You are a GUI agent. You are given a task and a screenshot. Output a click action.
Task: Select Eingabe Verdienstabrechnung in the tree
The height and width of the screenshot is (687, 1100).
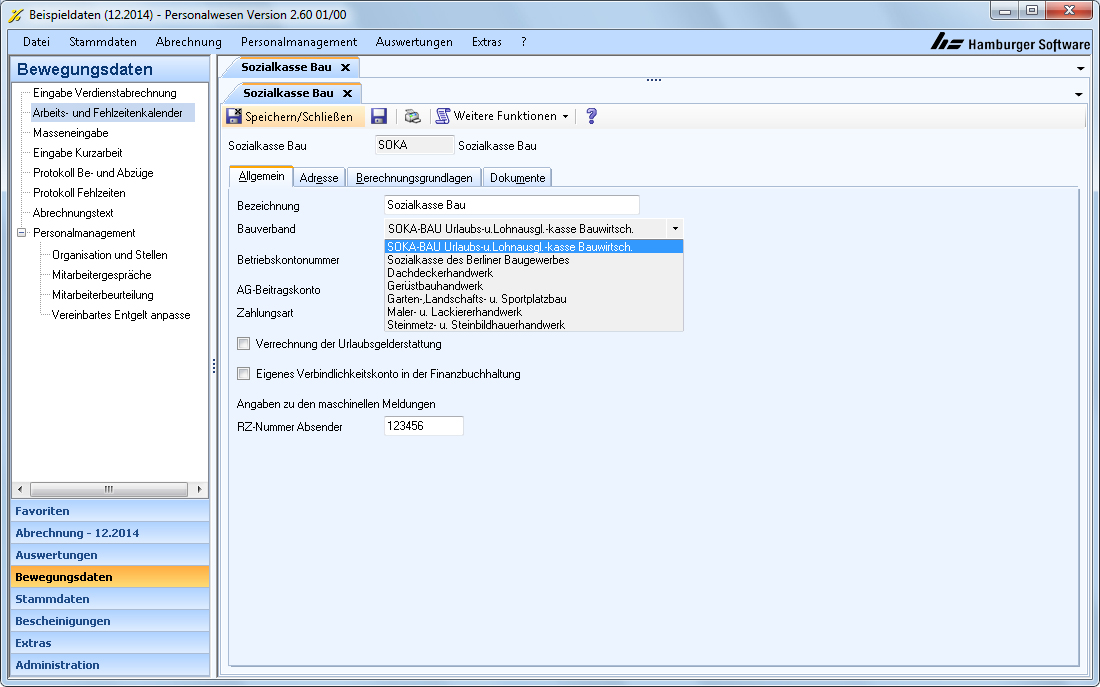[x=105, y=93]
